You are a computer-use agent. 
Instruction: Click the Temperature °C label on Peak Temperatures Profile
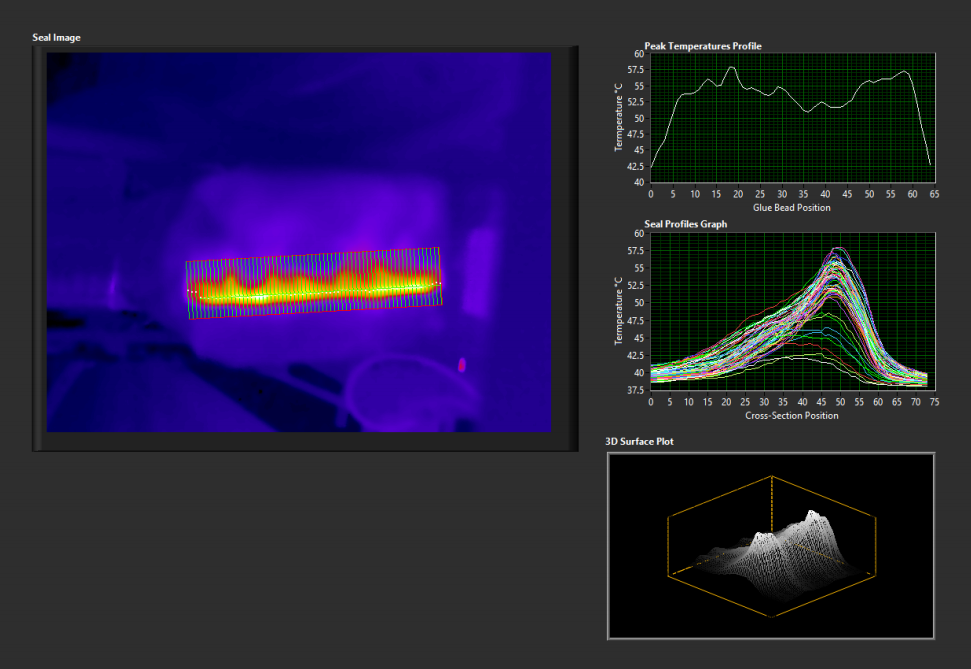coord(619,118)
